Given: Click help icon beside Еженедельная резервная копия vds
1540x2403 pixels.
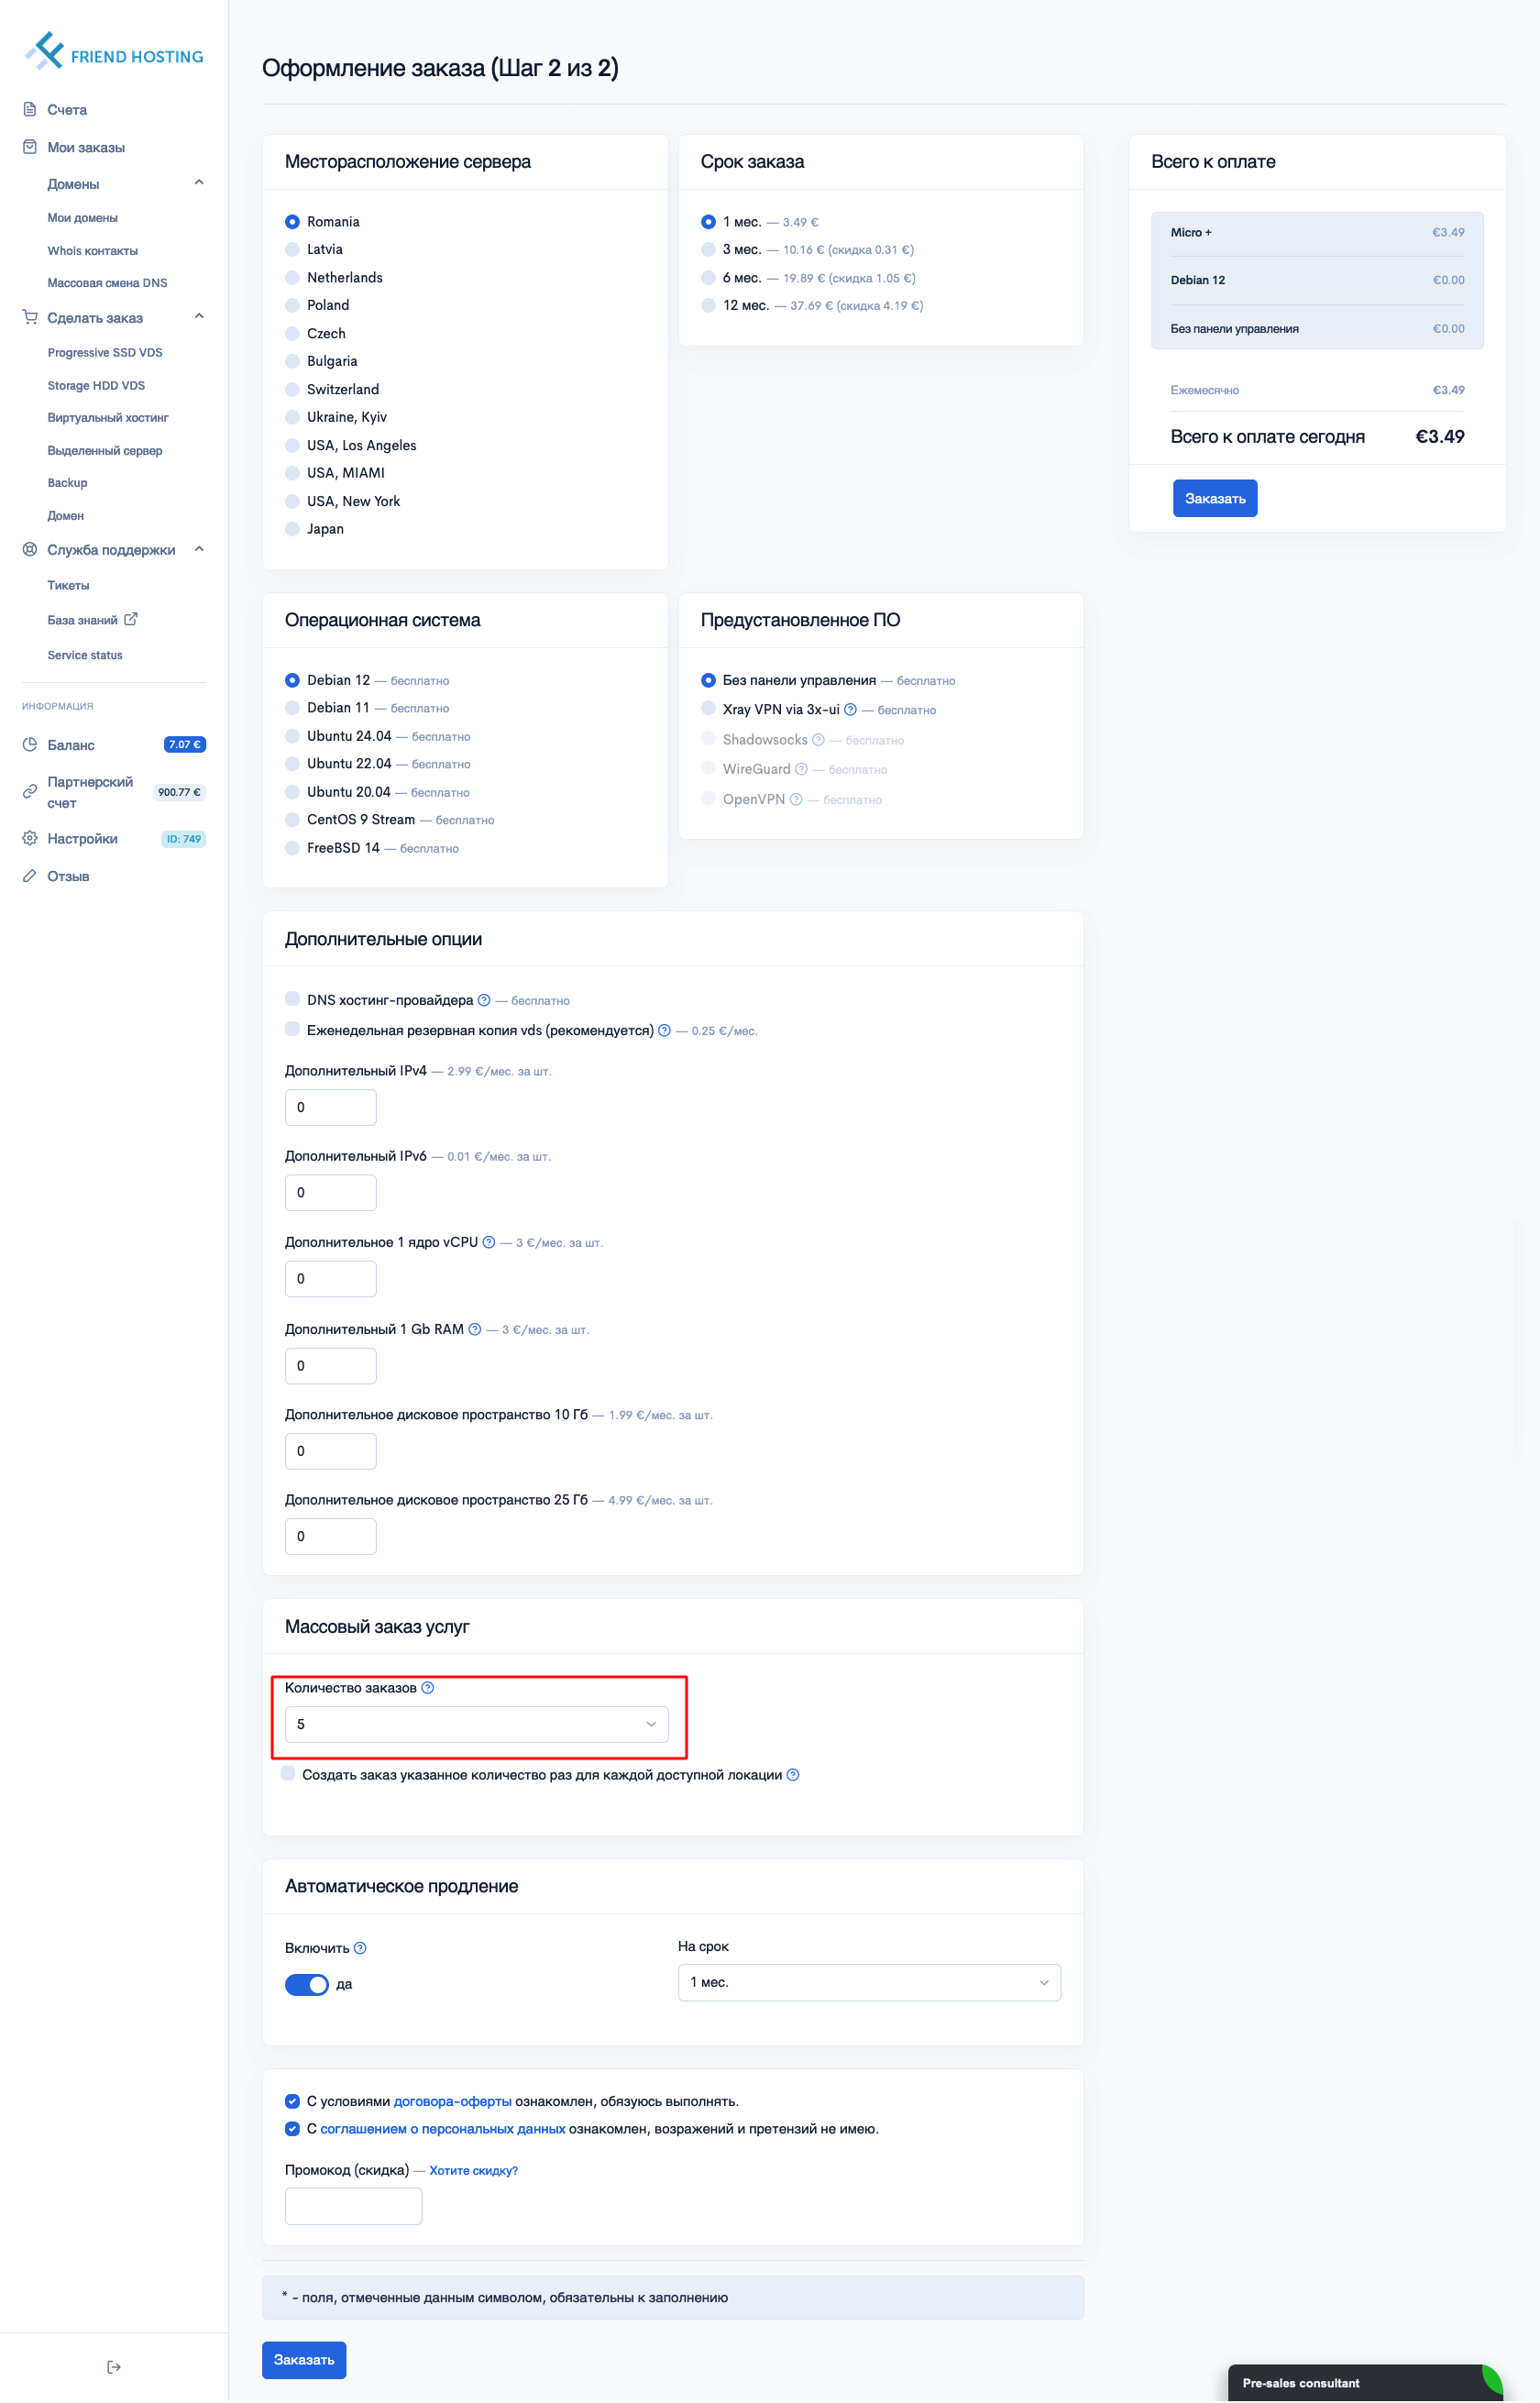Looking at the screenshot, I should click(x=664, y=1030).
